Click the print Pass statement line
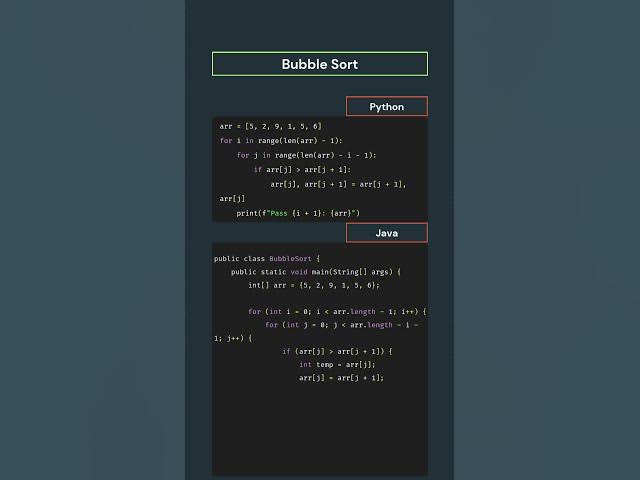Viewport: 640px width, 480px height. pyautogui.click(x=298, y=213)
